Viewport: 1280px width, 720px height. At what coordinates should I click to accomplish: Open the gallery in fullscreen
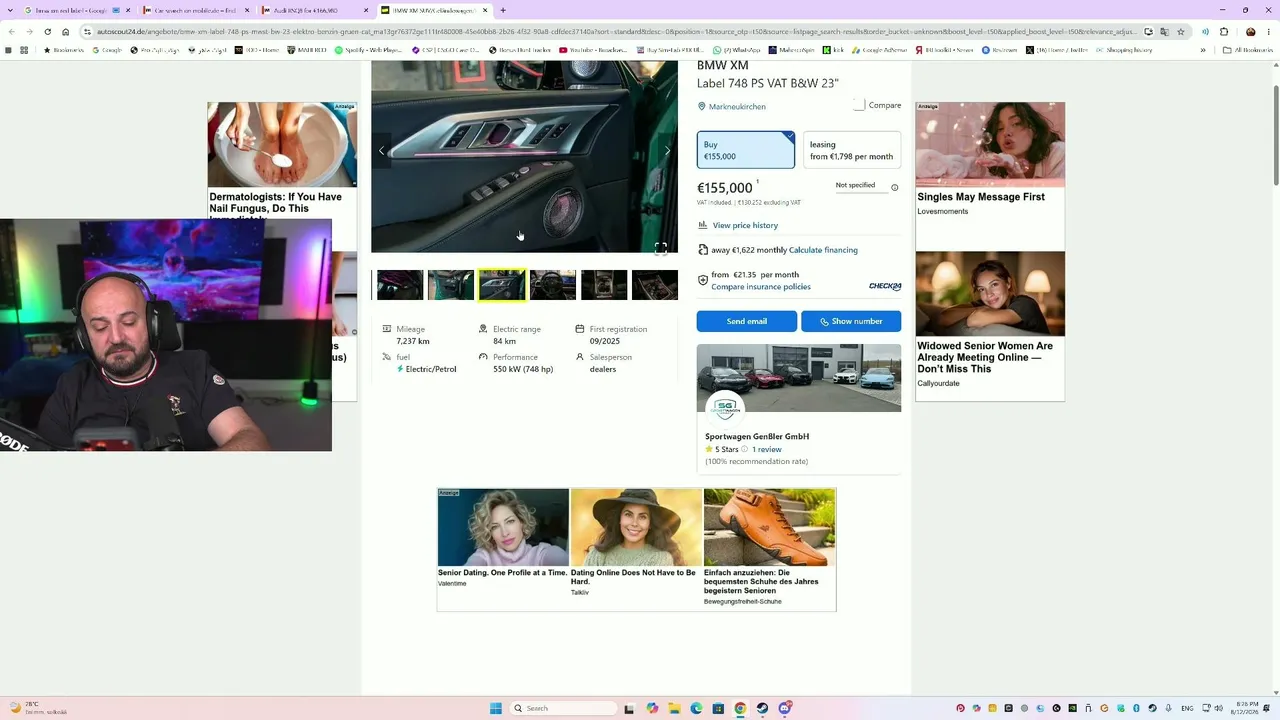[661, 248]
